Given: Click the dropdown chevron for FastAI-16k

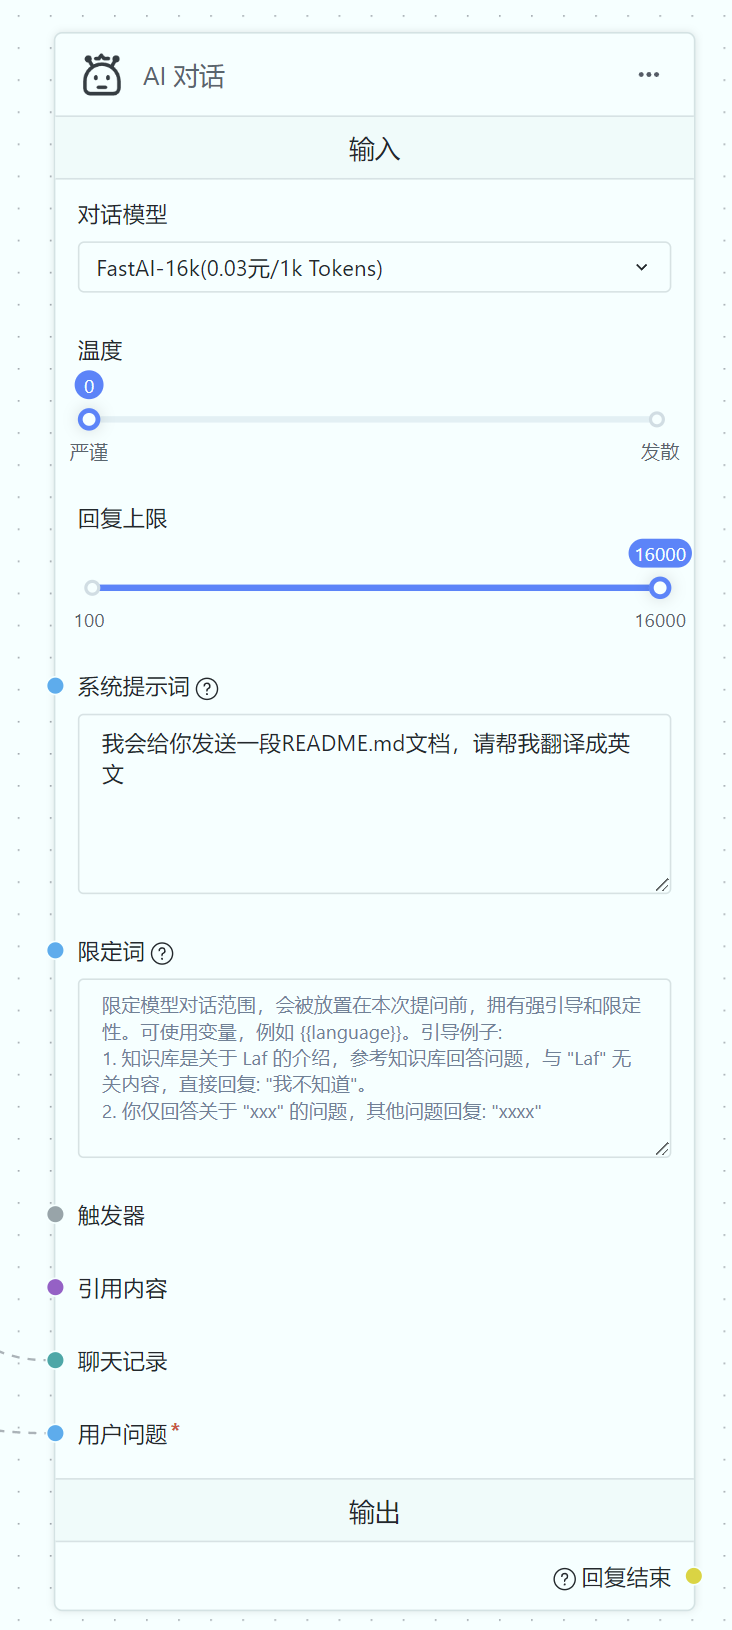Looking at the screenshot, I should pos(642,267).
